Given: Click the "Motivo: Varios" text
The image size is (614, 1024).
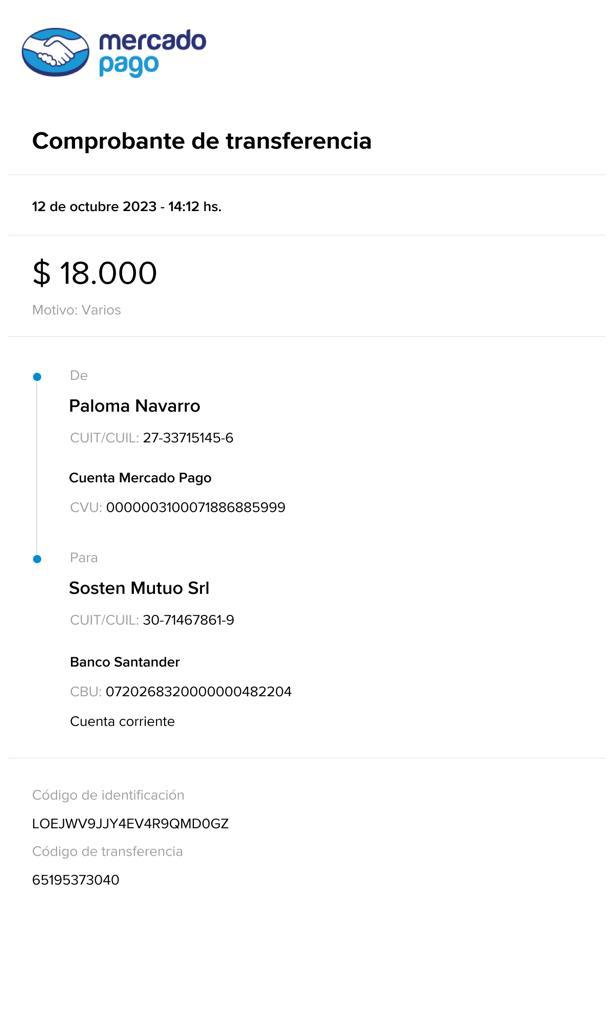Looking at the screenshot, I should point(76,310).
